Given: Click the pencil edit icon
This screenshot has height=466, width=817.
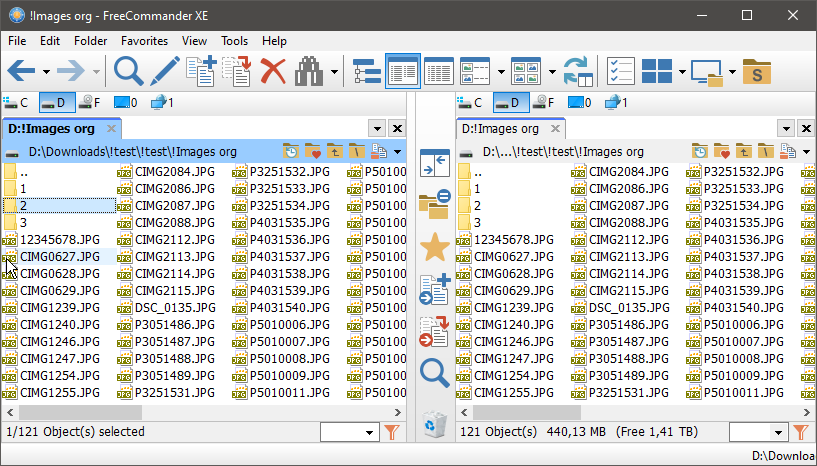Looking at the screenshot, I should [x=165, y=71].
